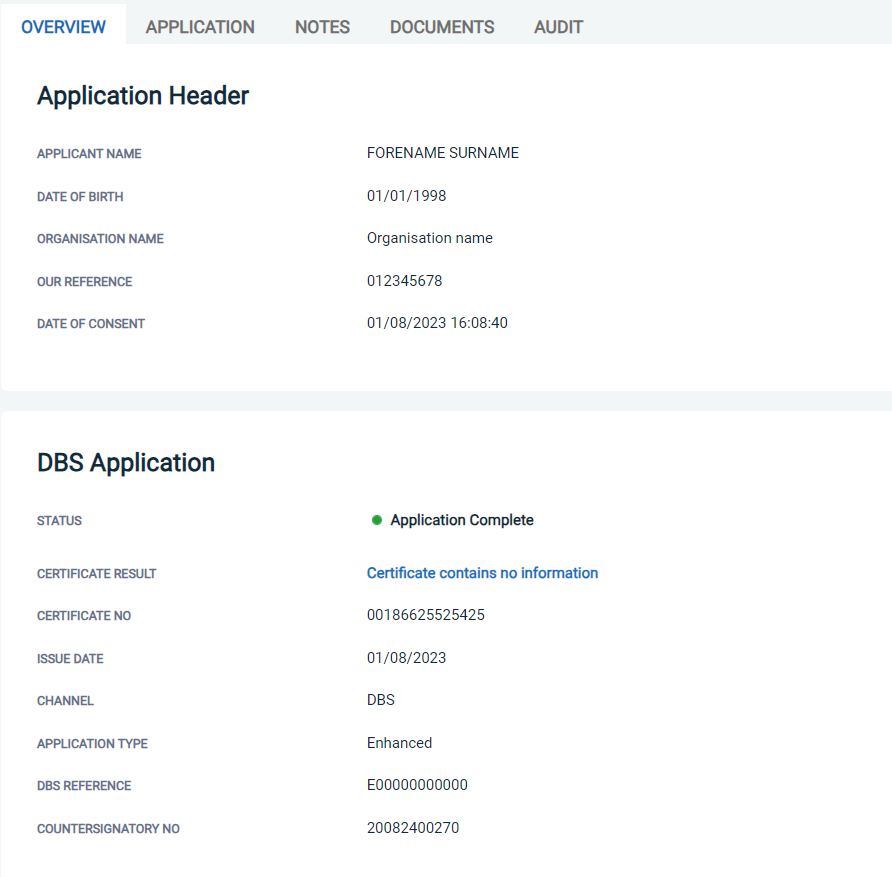Screen dimensions: 892x877
Task: Click certificate number 00186625525425
Action: (426, 615)
